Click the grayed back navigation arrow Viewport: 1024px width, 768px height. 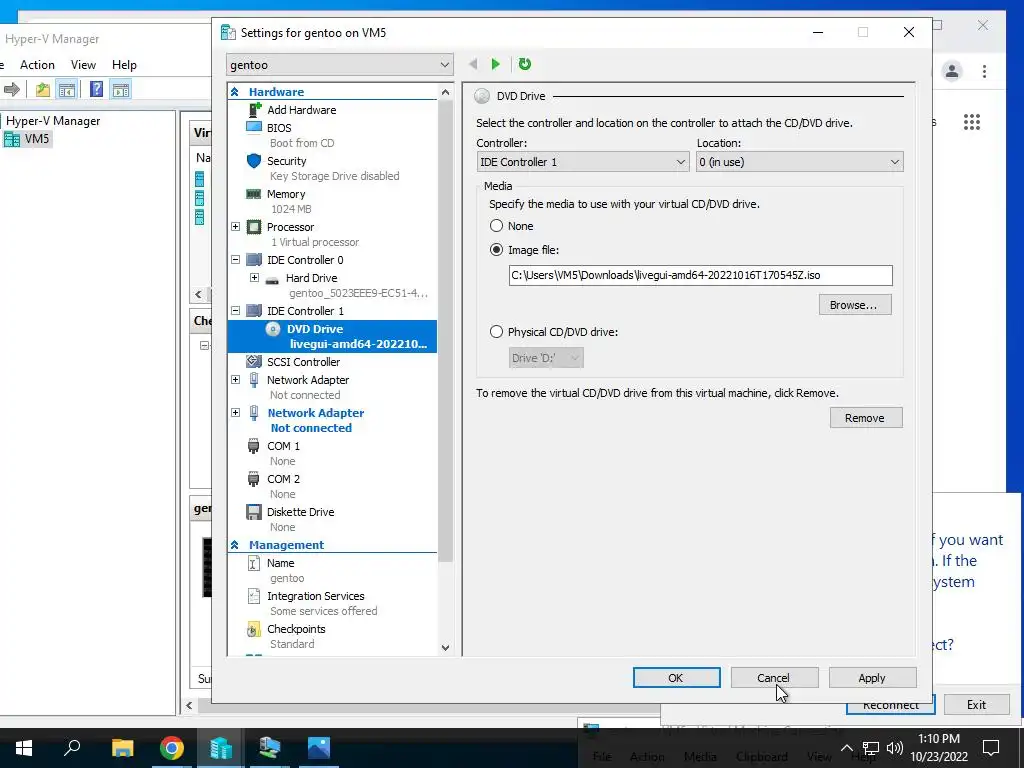pos(473,64)
